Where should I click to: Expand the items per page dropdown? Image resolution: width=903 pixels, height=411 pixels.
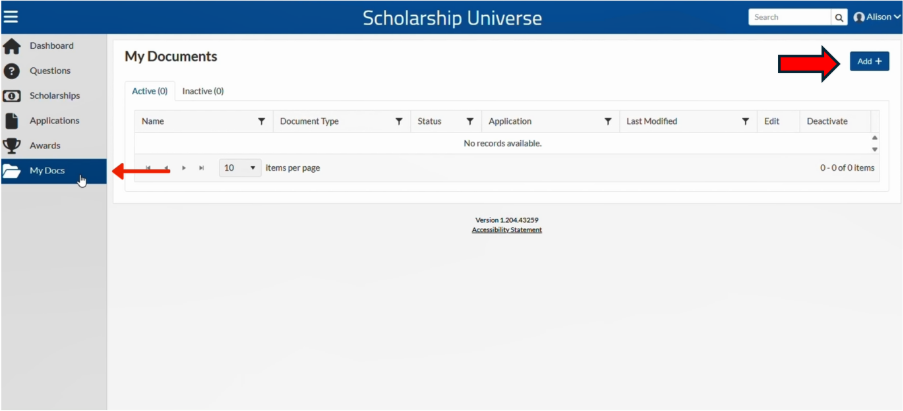tap(240, 168)
